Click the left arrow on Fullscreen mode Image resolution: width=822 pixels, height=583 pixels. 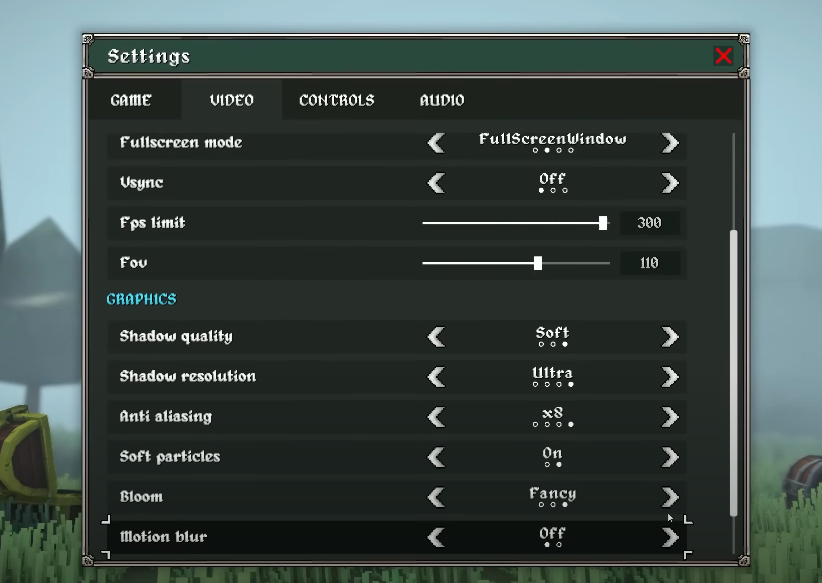tap(436, 142)
